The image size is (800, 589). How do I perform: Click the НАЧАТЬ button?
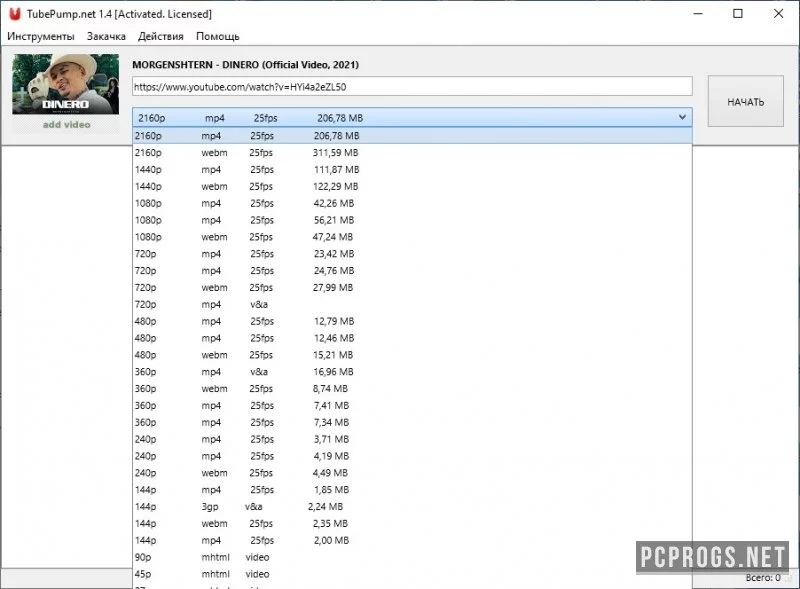pos(745,102)
